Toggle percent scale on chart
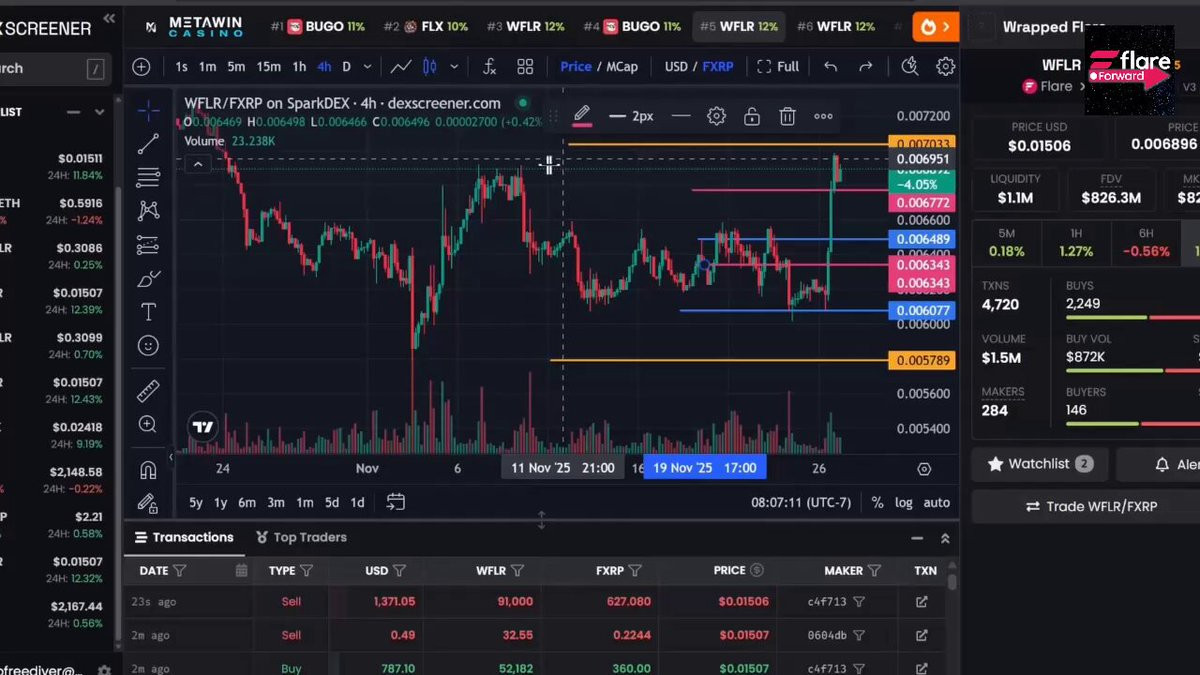The height and width of the screenshot is (675, 1200). (x=877, y=503)
